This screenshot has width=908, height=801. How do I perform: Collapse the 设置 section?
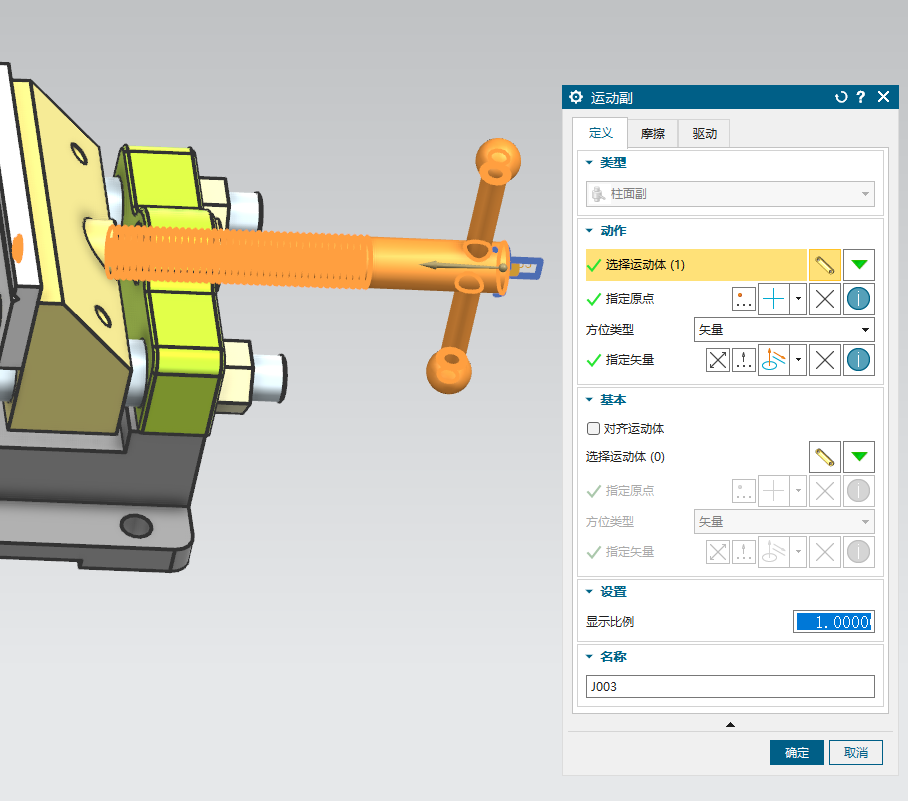click(590, 592)
